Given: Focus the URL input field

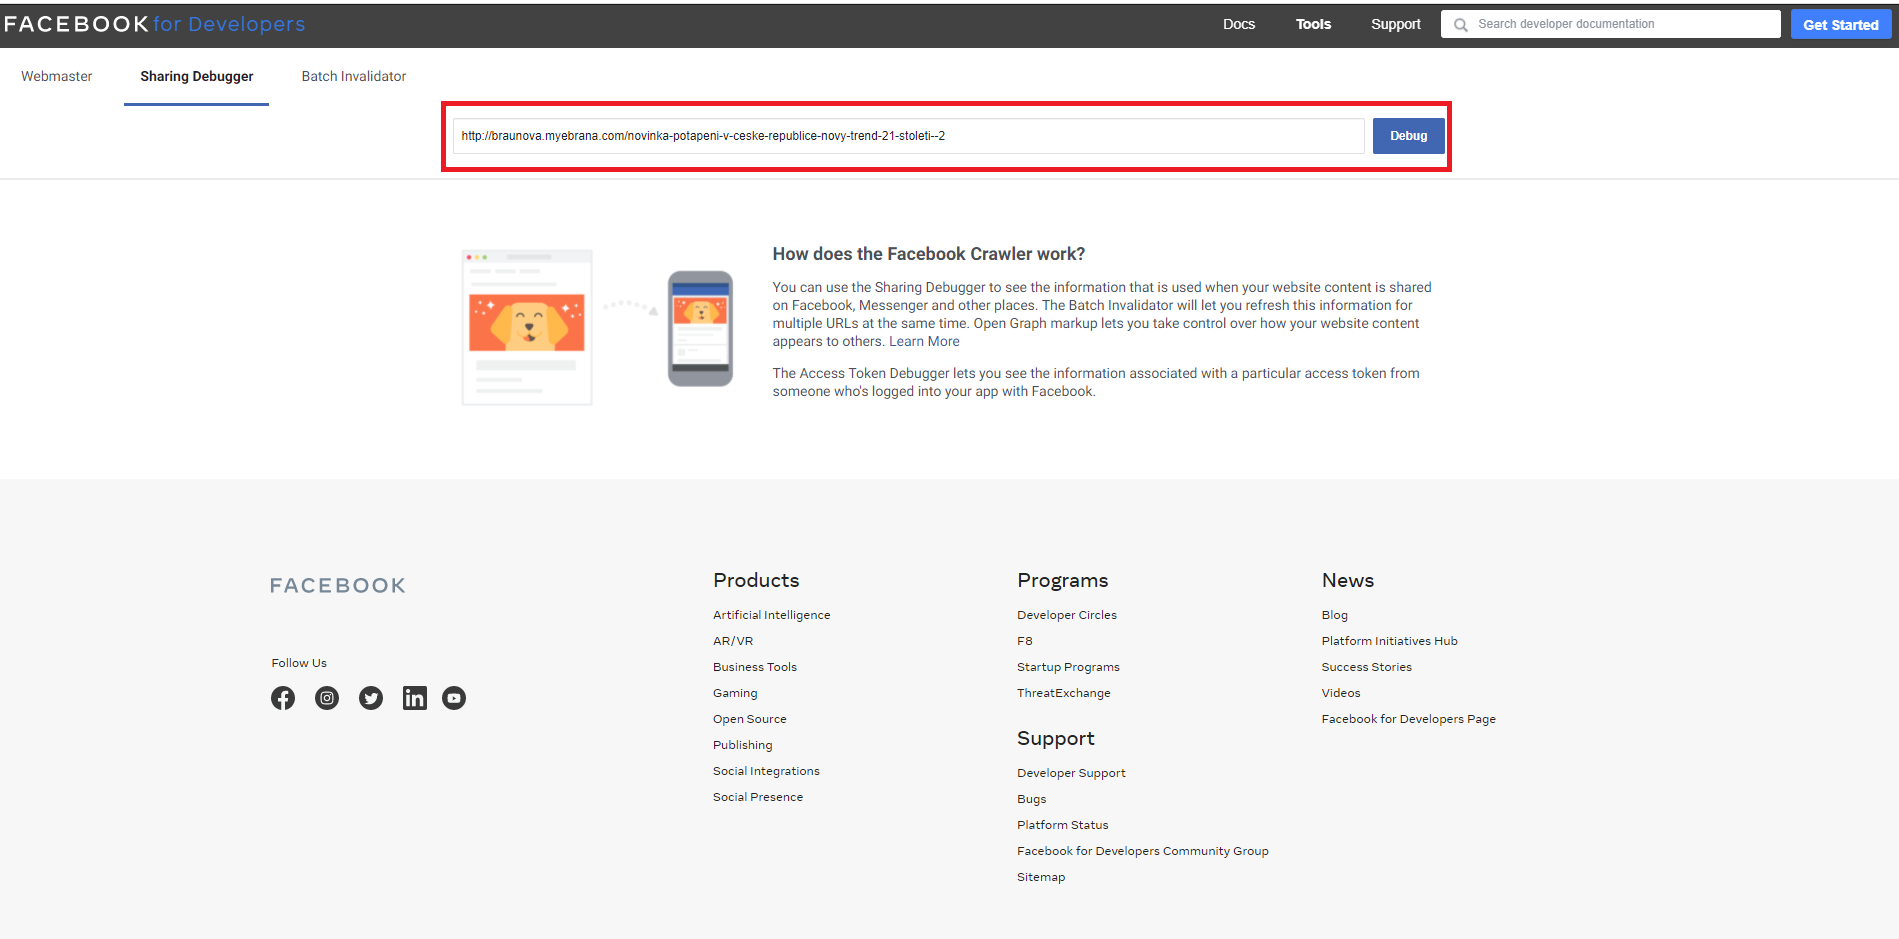Looking at the screenshot, I should (908, 136).
